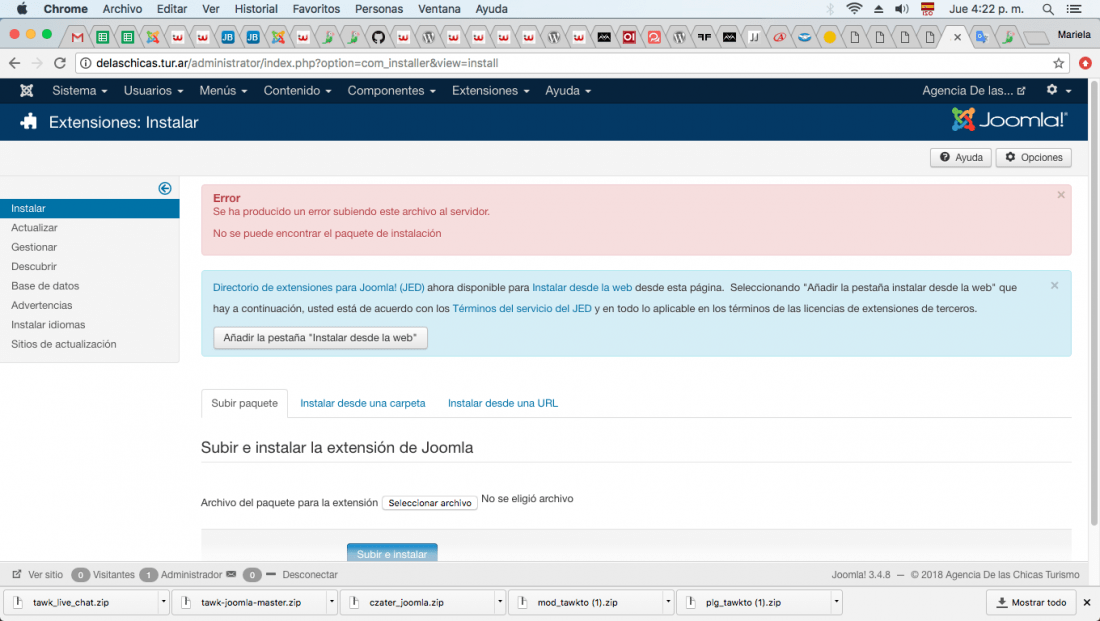Switch to Instalar desde una URL tab
Viewport: 1100px width, 621px height.
coord(503,403)
